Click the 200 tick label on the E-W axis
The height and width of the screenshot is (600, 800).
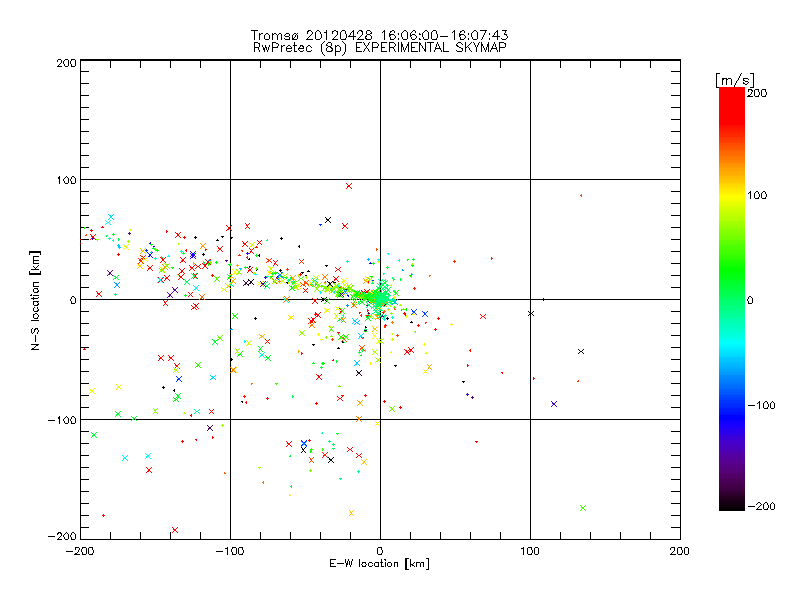680,551
